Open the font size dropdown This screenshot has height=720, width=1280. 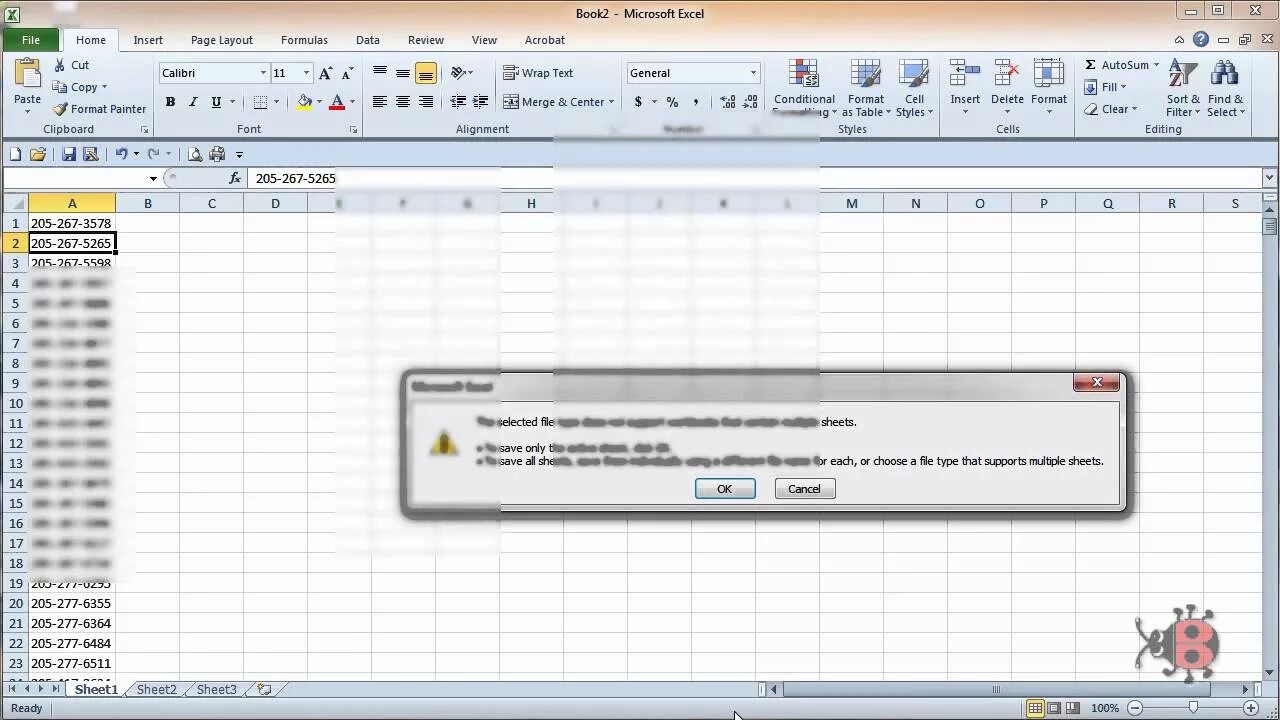(x=306, y=73)
